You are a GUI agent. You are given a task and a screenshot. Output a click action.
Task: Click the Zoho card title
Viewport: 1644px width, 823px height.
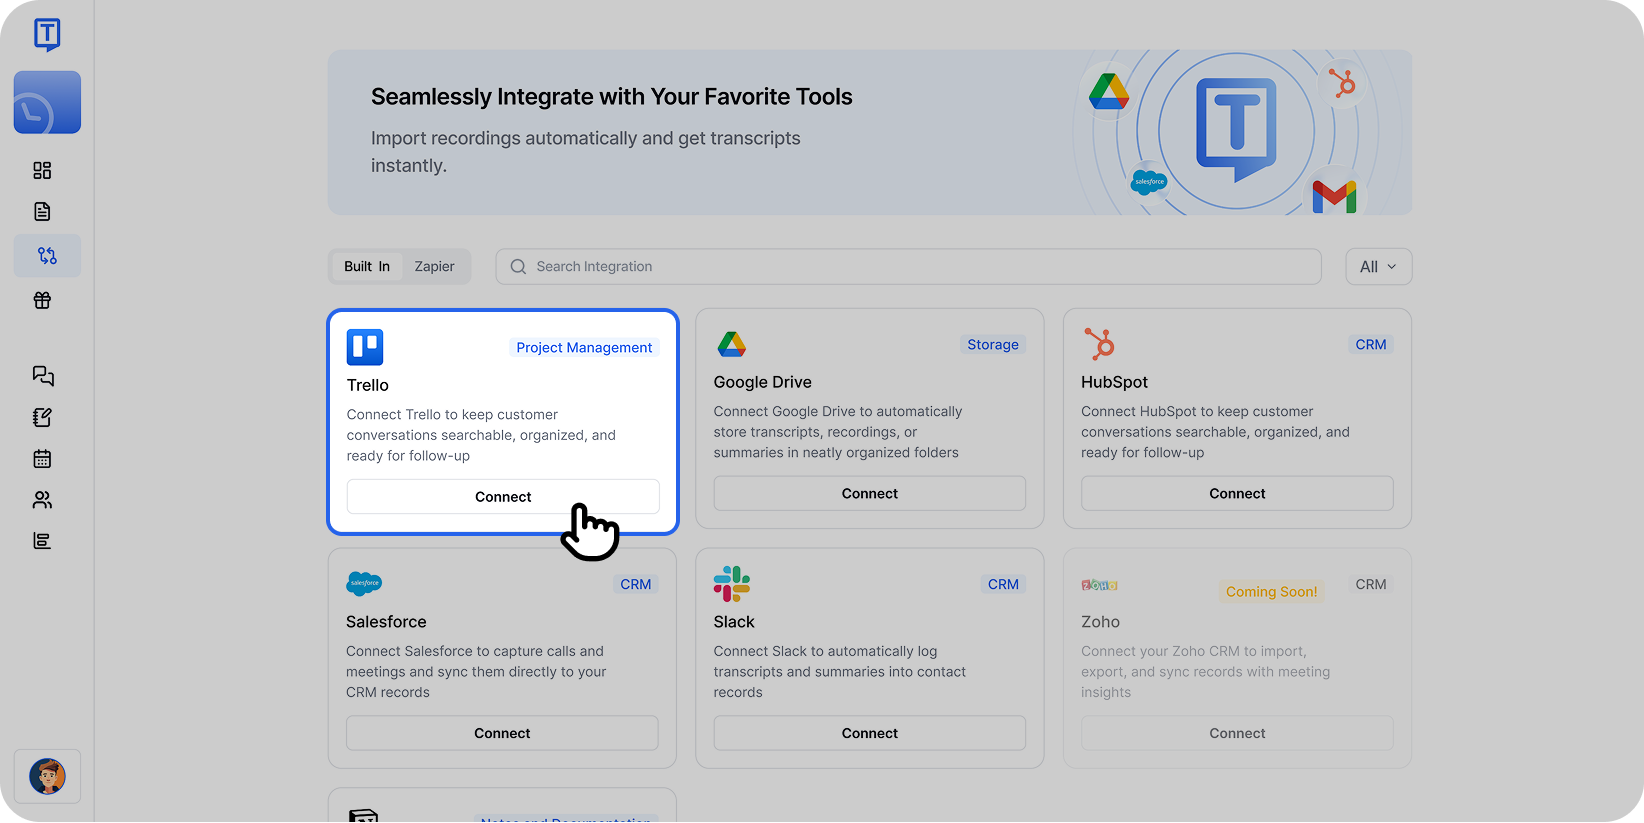click(1100, 622)
